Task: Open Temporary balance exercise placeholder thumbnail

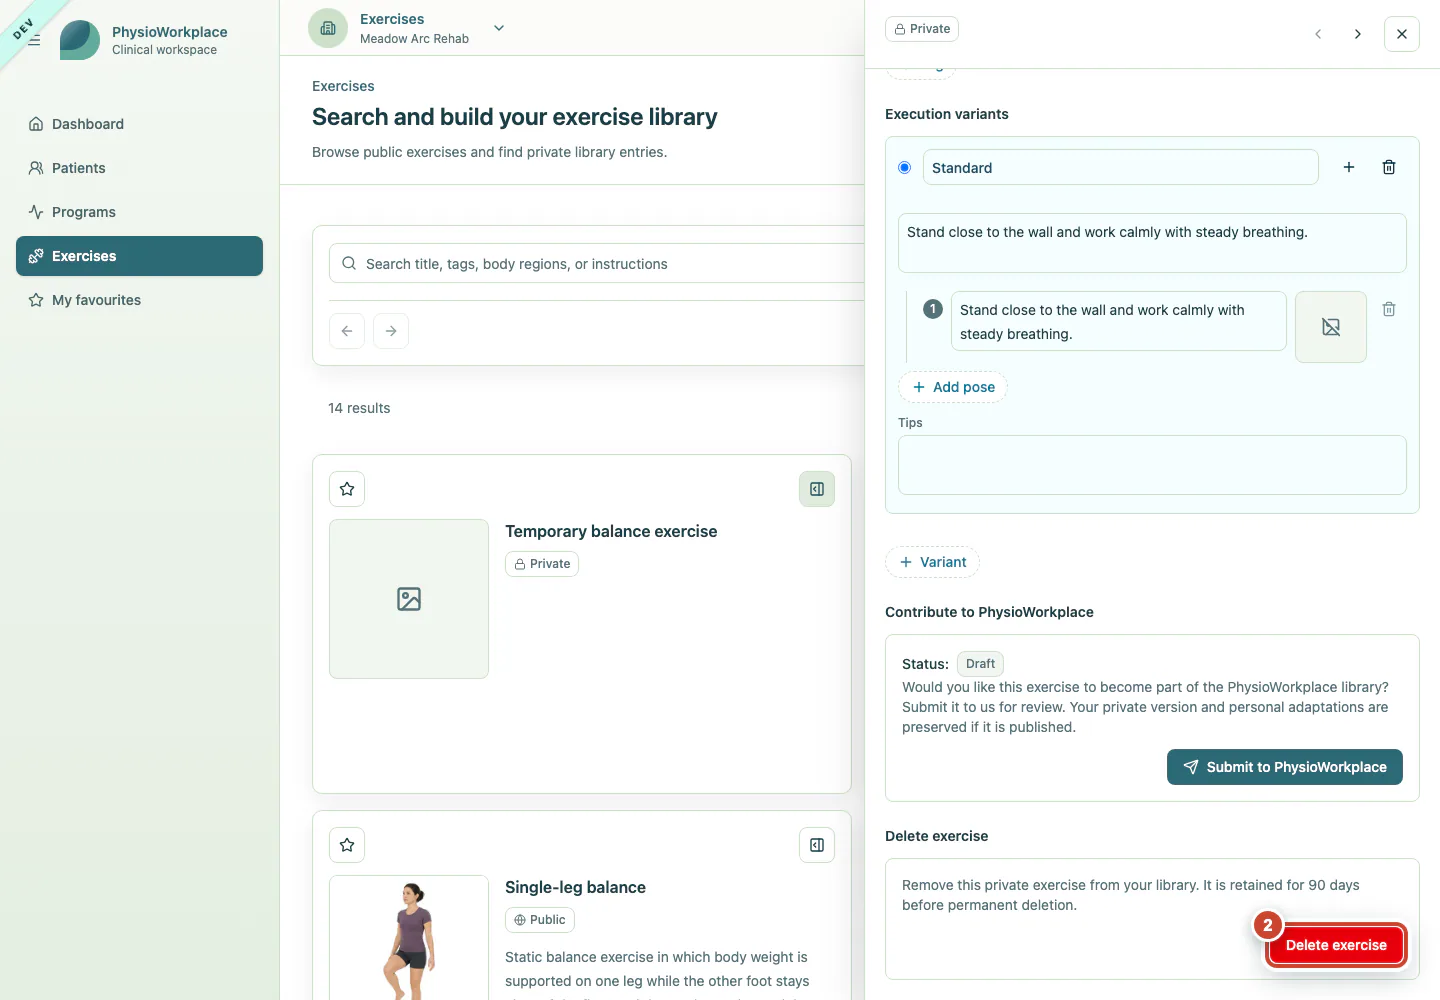Action: click(x=409, y=599)
